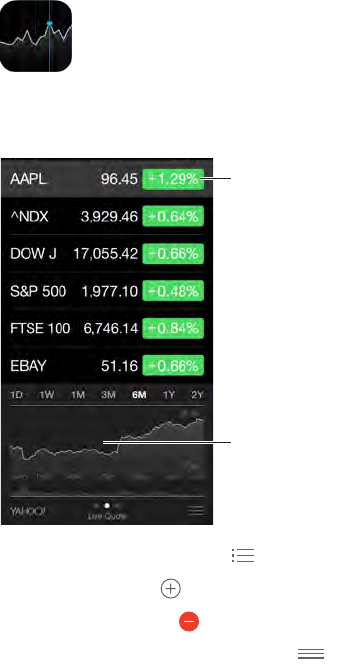Viewport: 362px width, 665px height.
Task: Toggle FTSE 100 +0.84% change badge
Action: click(173, 328)
